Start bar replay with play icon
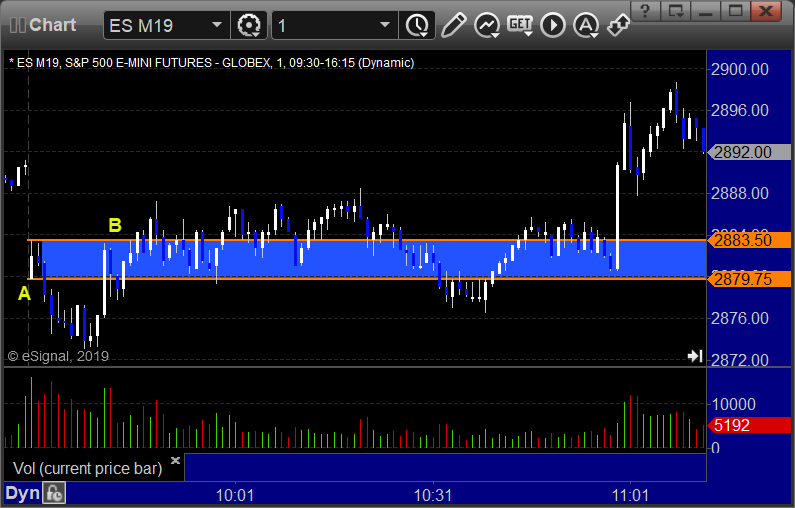Image resolution: width=795 pixels, height=508 pixels. (x=553, y=25)
